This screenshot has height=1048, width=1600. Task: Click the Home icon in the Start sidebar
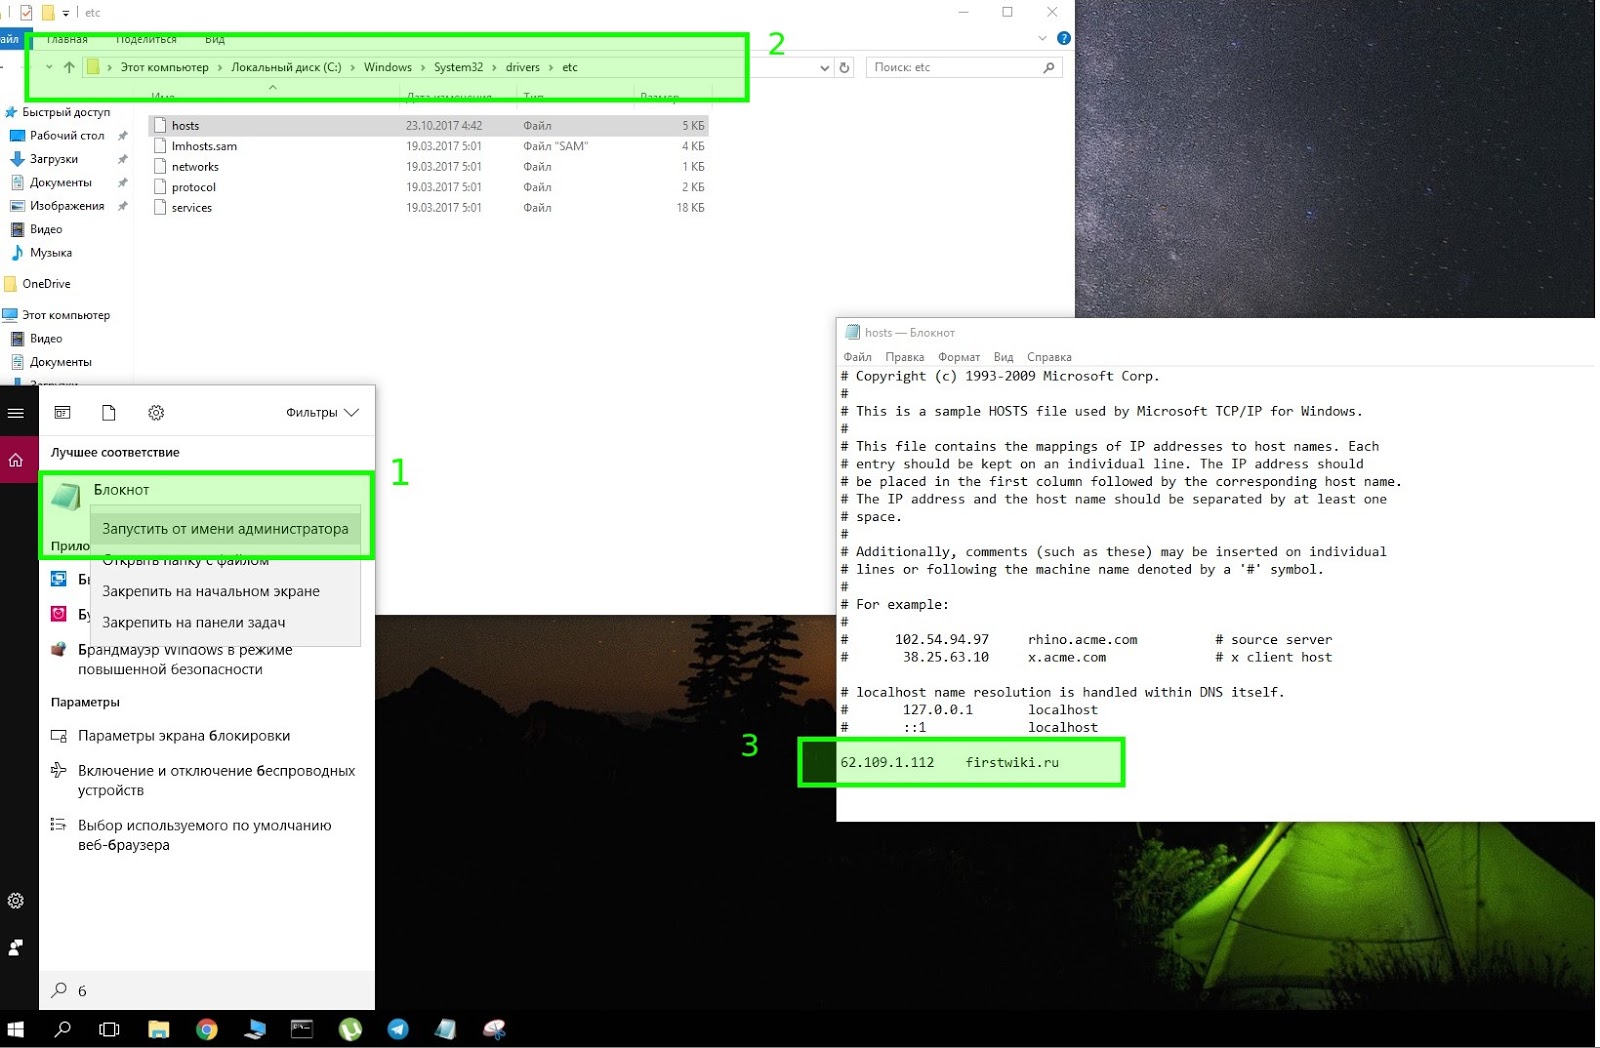click(x=16, y=460)
